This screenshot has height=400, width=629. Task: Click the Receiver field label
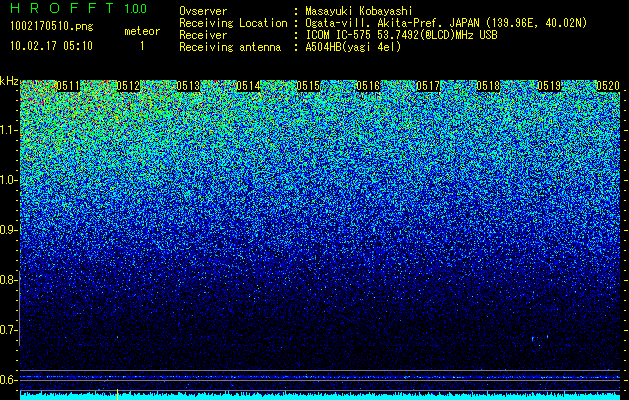(x=203, y=35)
